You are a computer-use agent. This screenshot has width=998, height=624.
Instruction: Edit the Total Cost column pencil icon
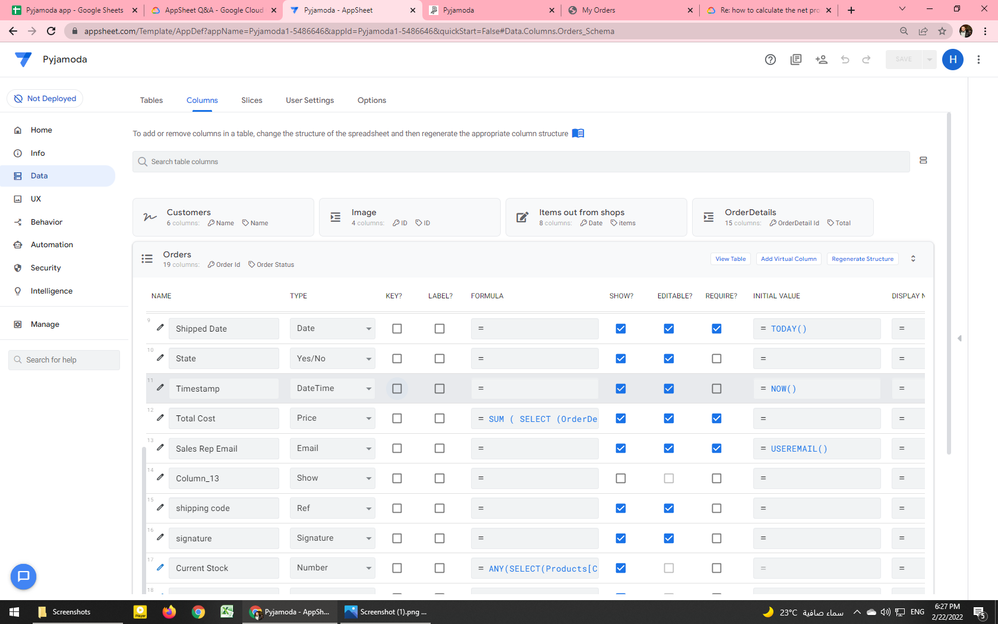click(160, 417)
